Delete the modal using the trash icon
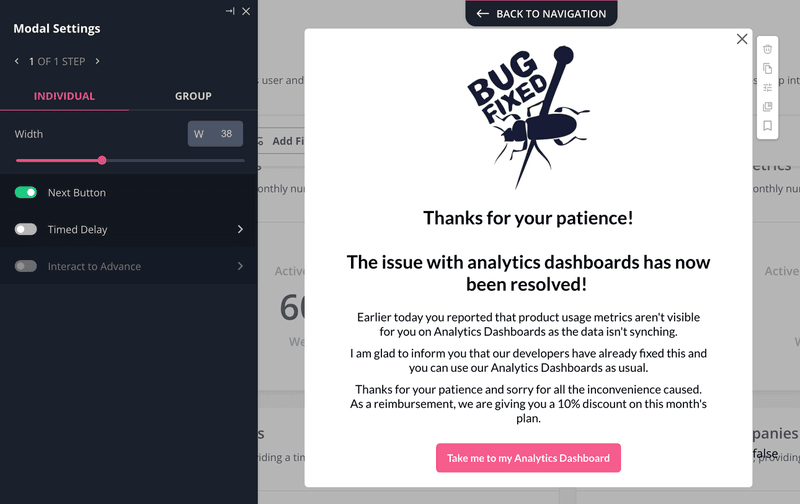The height and width of the screenshot is (504, 800). [x=767, y=49]
